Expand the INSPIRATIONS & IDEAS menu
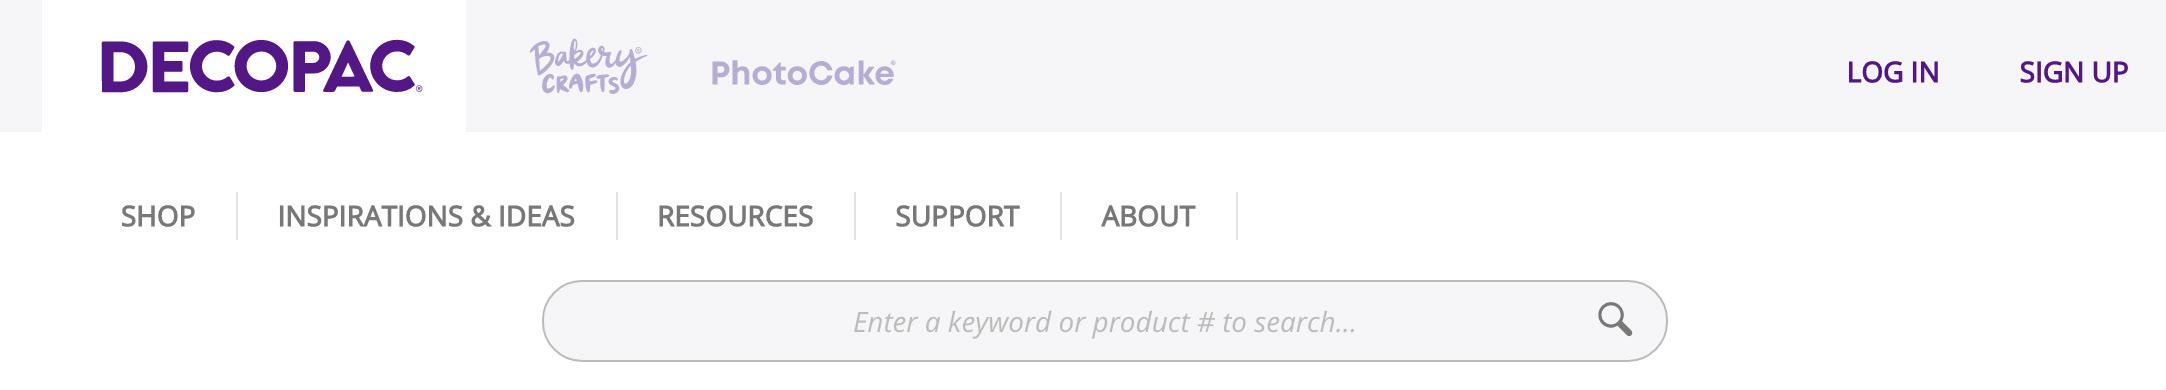The image size is (2166, 390). [x=426, y=216]
